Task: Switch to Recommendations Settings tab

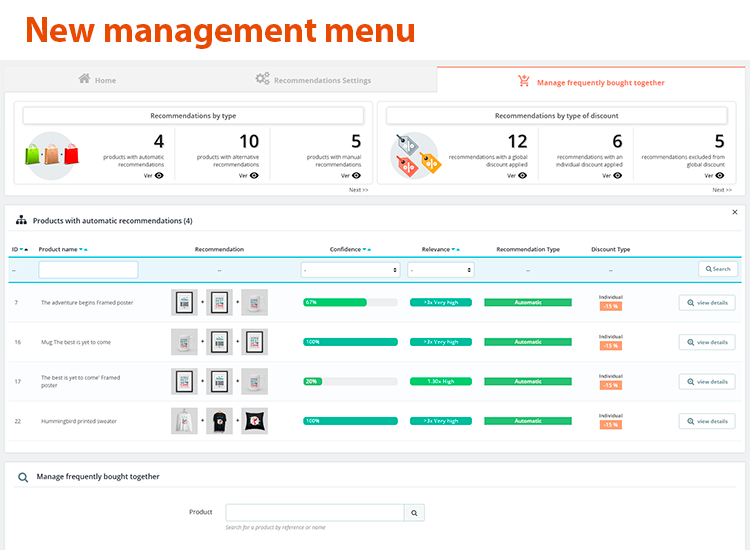Action: coord(313,80)
